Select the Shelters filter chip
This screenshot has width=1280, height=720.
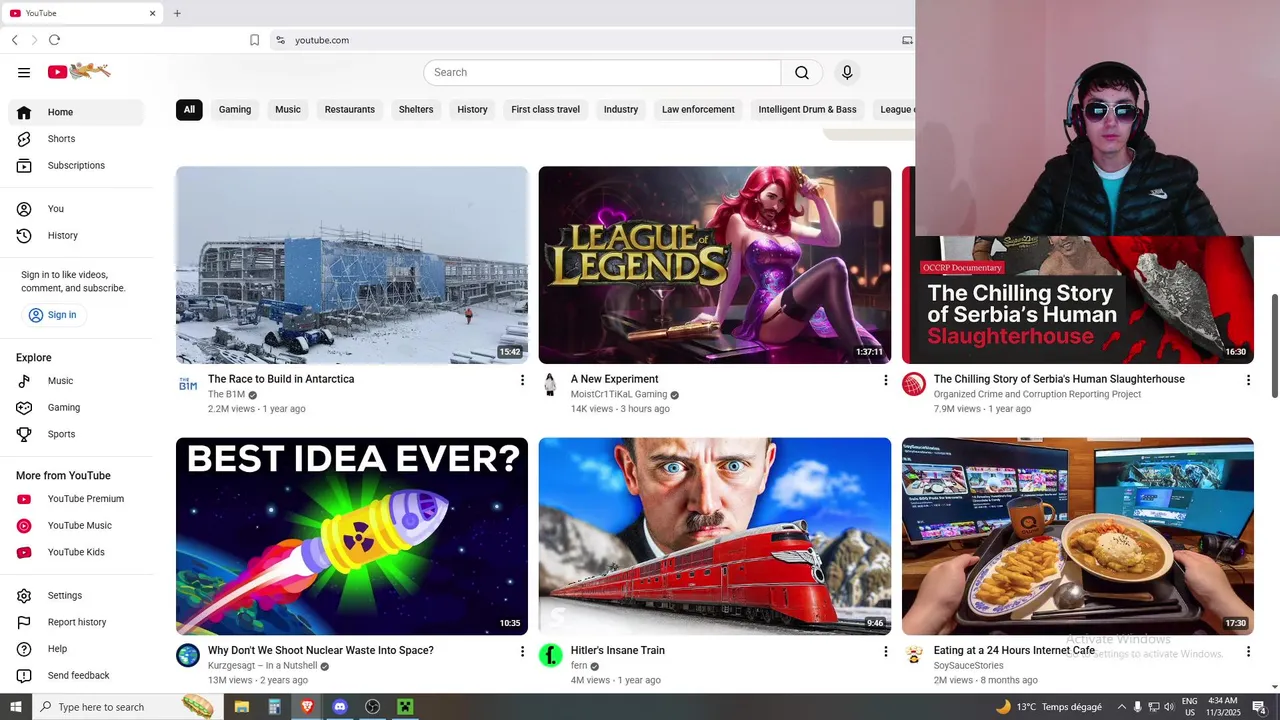(x=416, y=109)
